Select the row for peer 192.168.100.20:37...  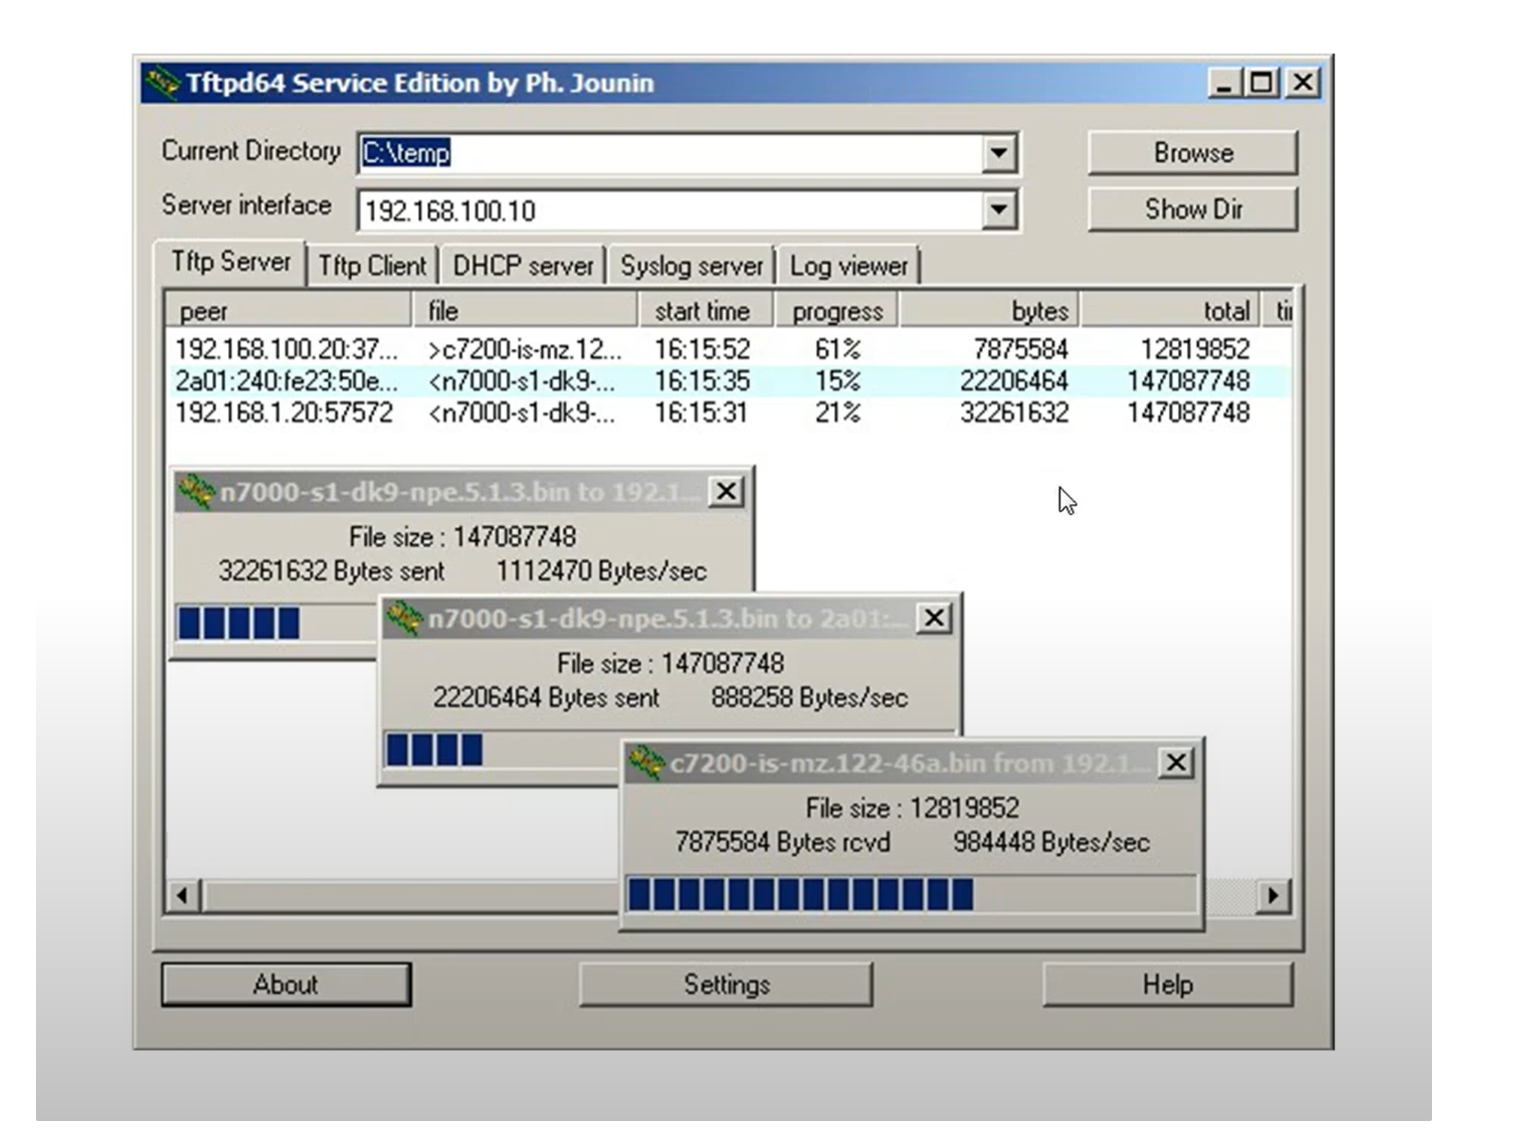pyautogui.click(x=729, y=349)
